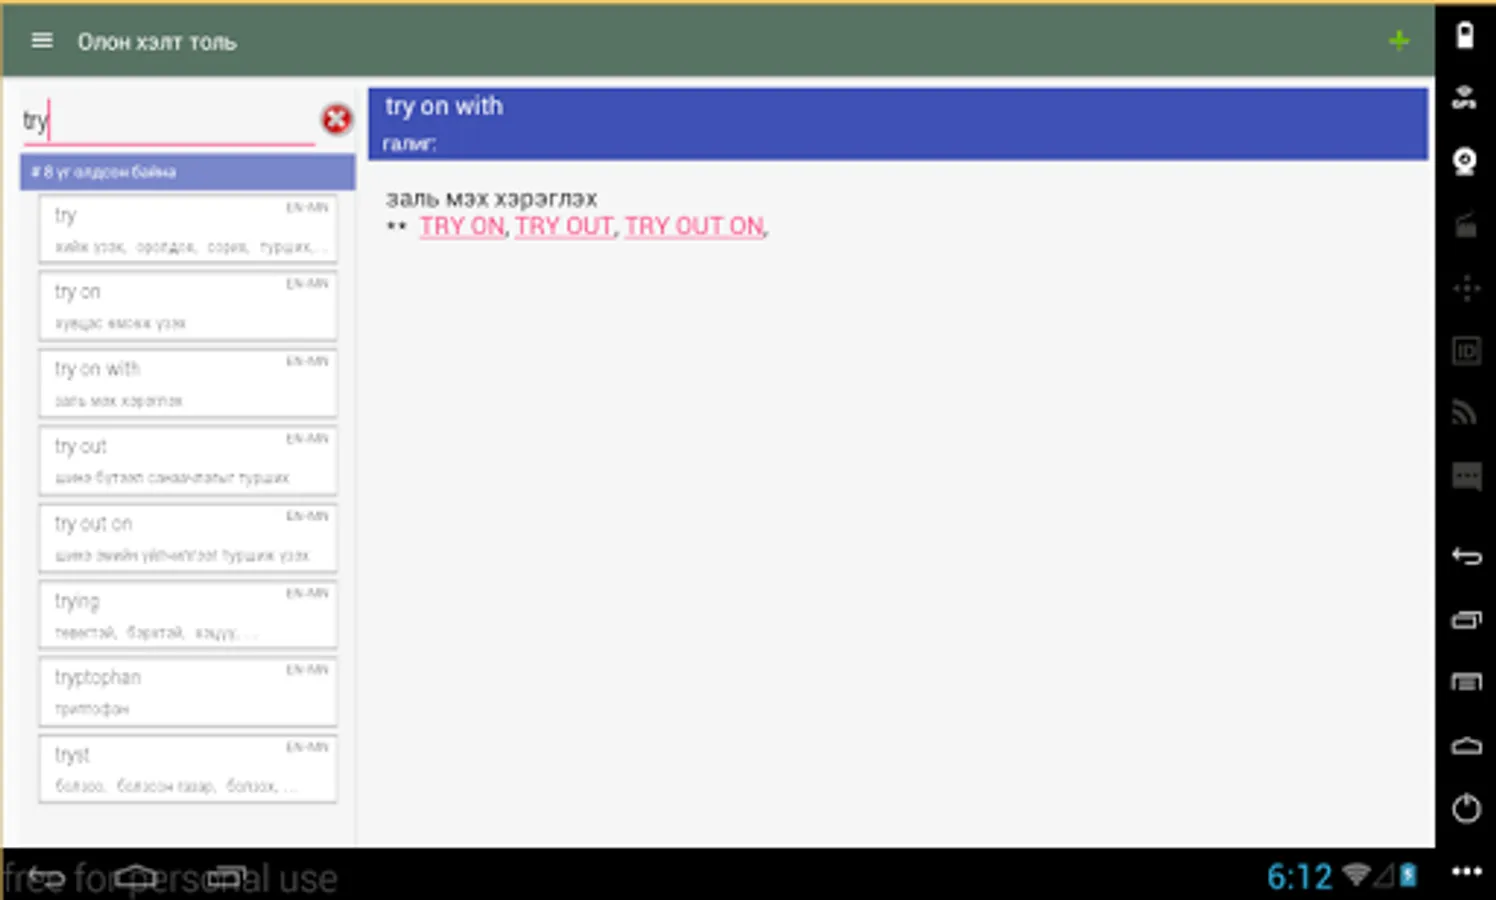Open the emulator network signal widget
Image resolution: width=1496 pixels, height=900 pixels.
point(1466,412)
